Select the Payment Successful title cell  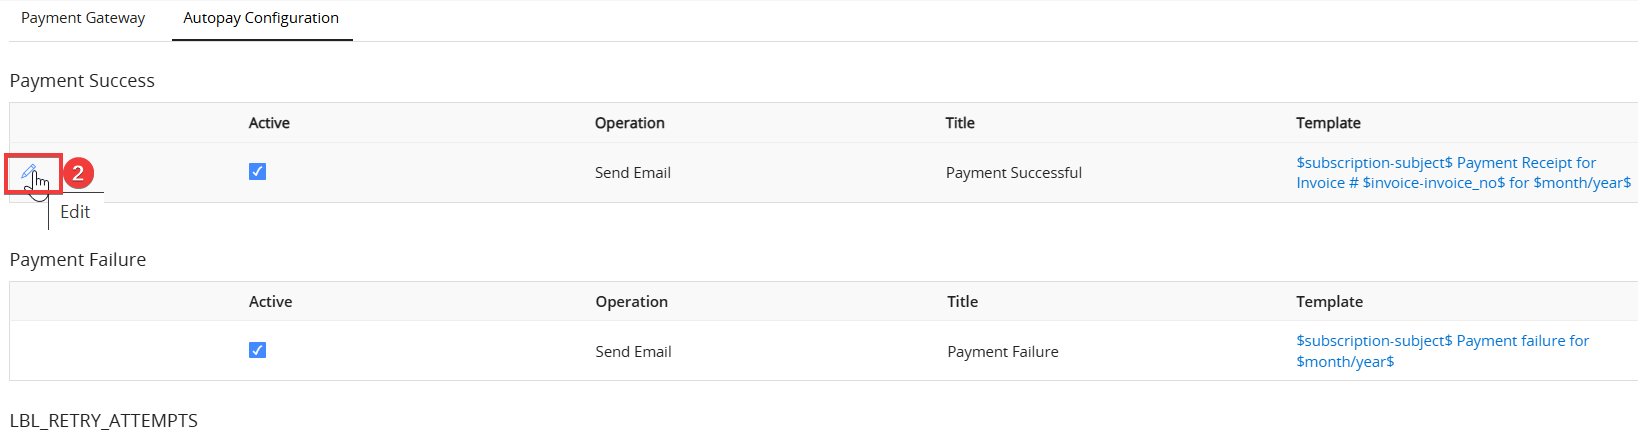(1014, 173)
